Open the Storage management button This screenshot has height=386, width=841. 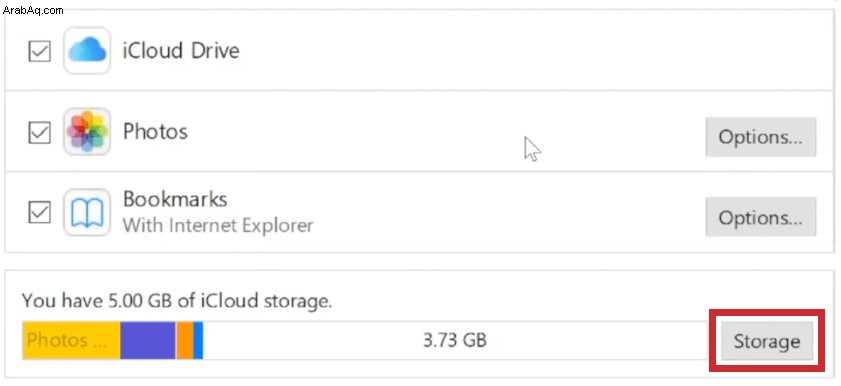click(767, 341)
